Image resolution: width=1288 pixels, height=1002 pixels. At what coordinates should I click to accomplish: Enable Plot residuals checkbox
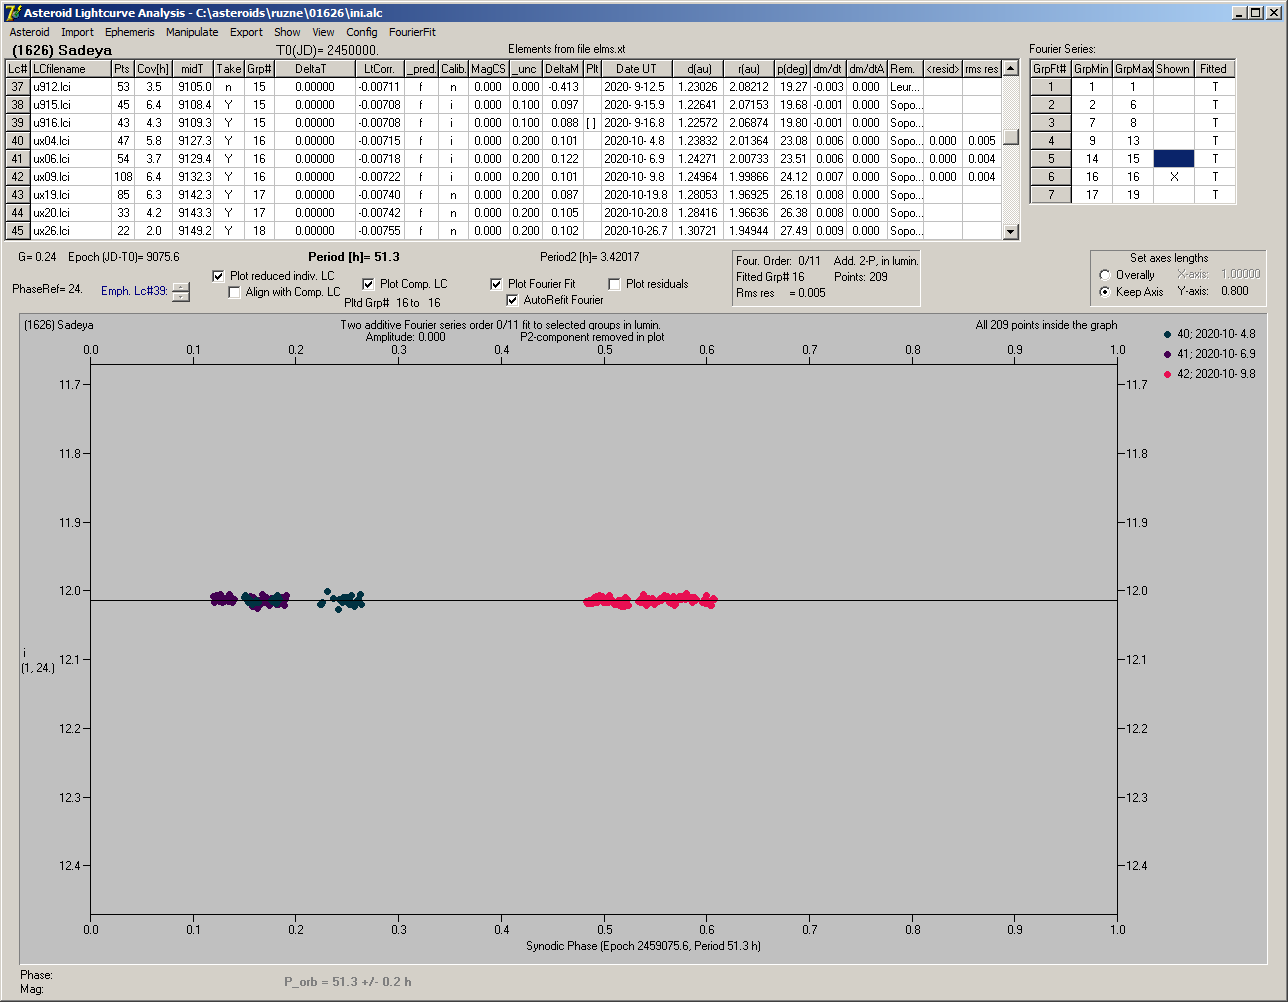615,284
